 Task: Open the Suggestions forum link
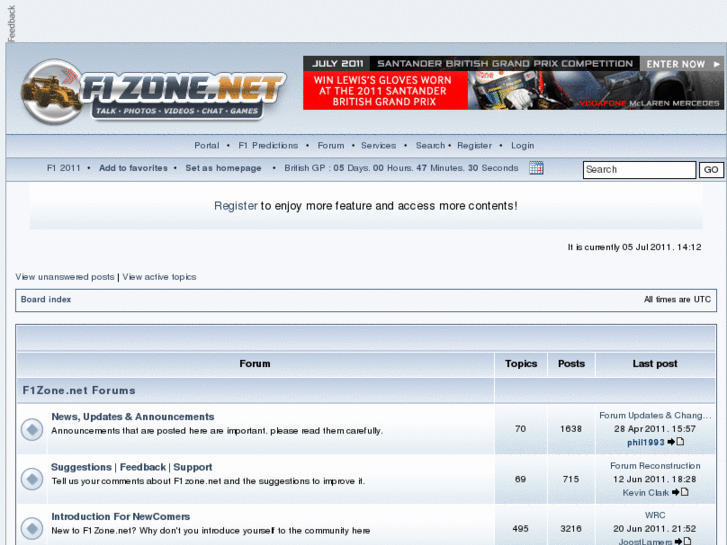pos(81,467)
